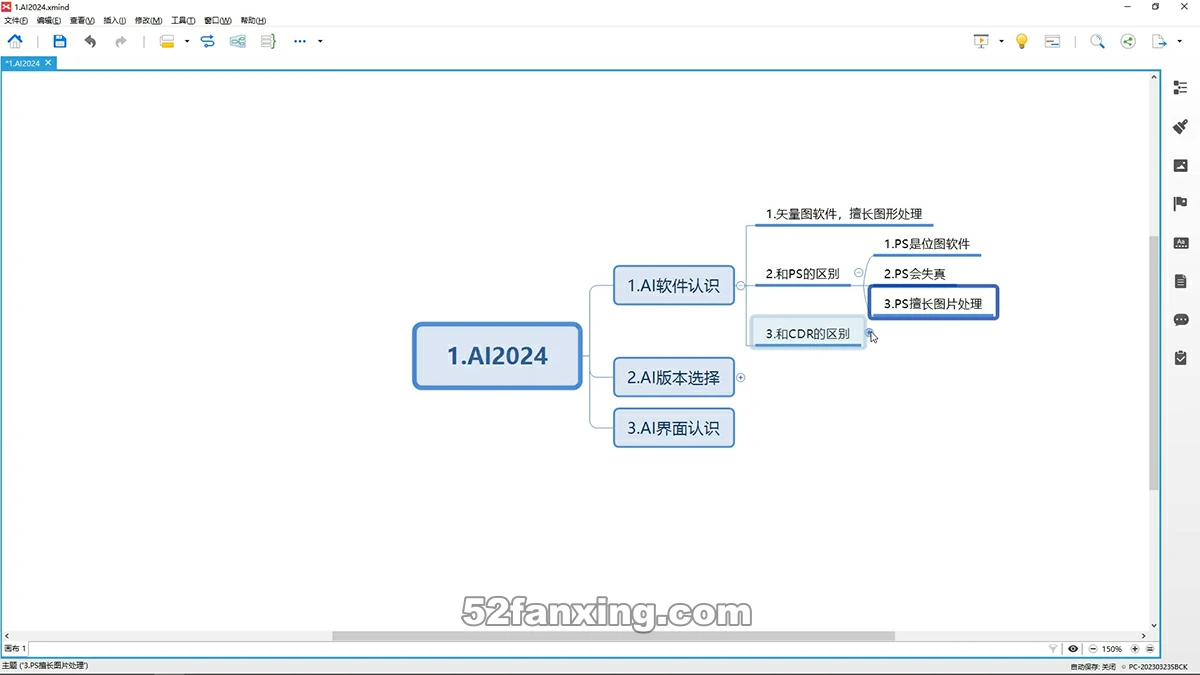Click the horizontal scrollbar thumb
This screenshot has width=1200, height=675.
coord(613,636)
